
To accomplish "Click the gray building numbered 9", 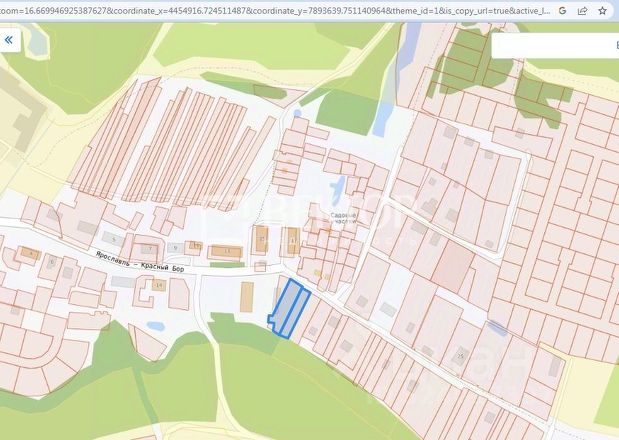I will point(175,248).
